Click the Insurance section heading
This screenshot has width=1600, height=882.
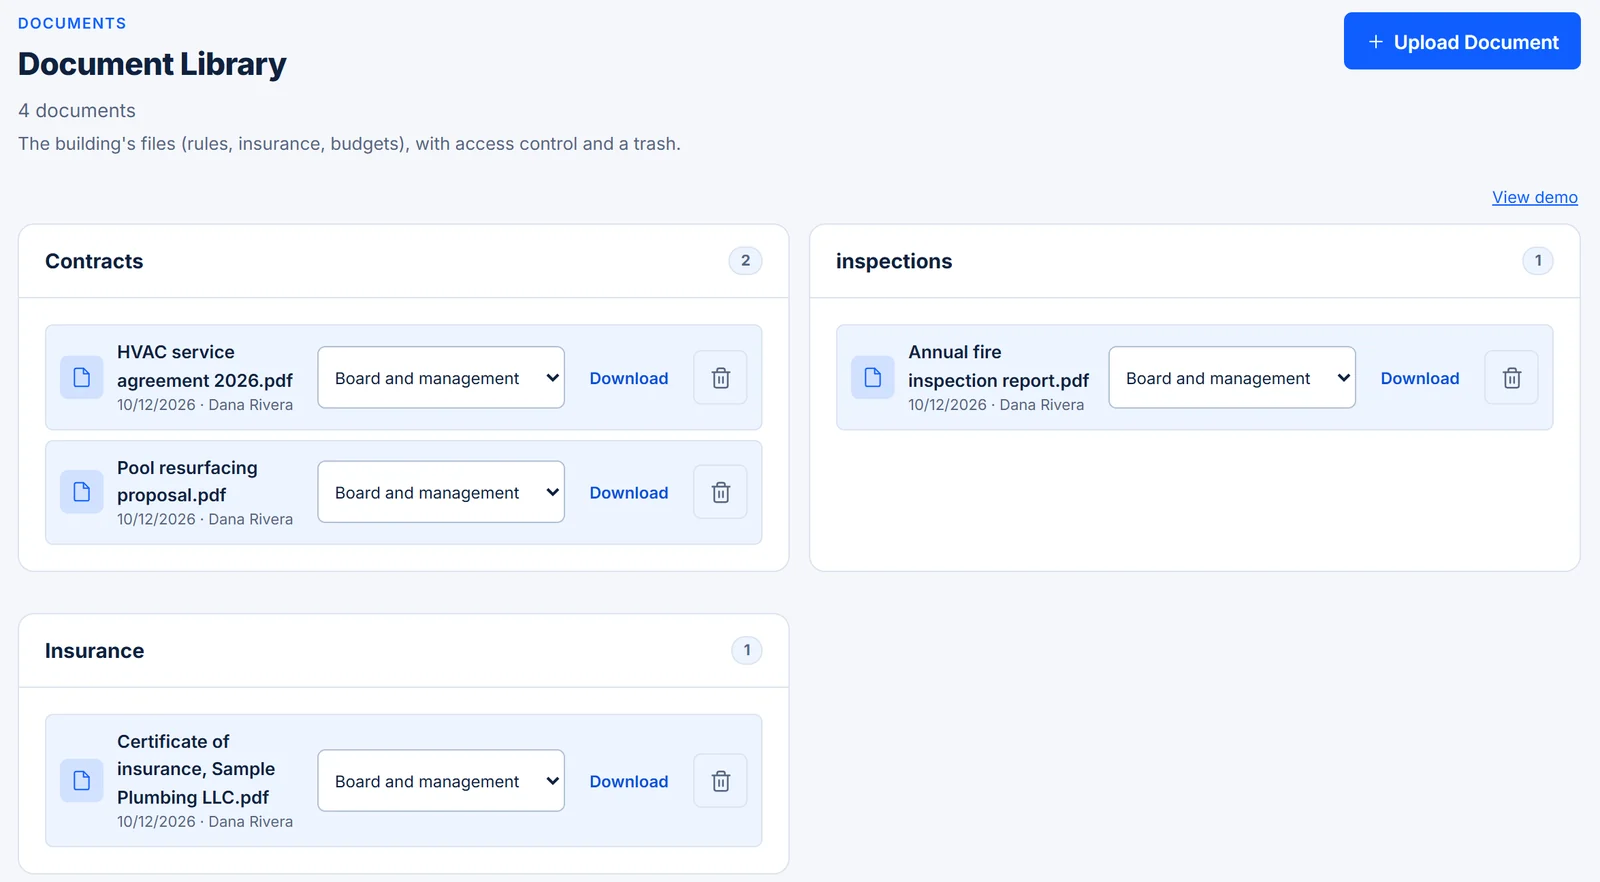click(x=94, y=651)
